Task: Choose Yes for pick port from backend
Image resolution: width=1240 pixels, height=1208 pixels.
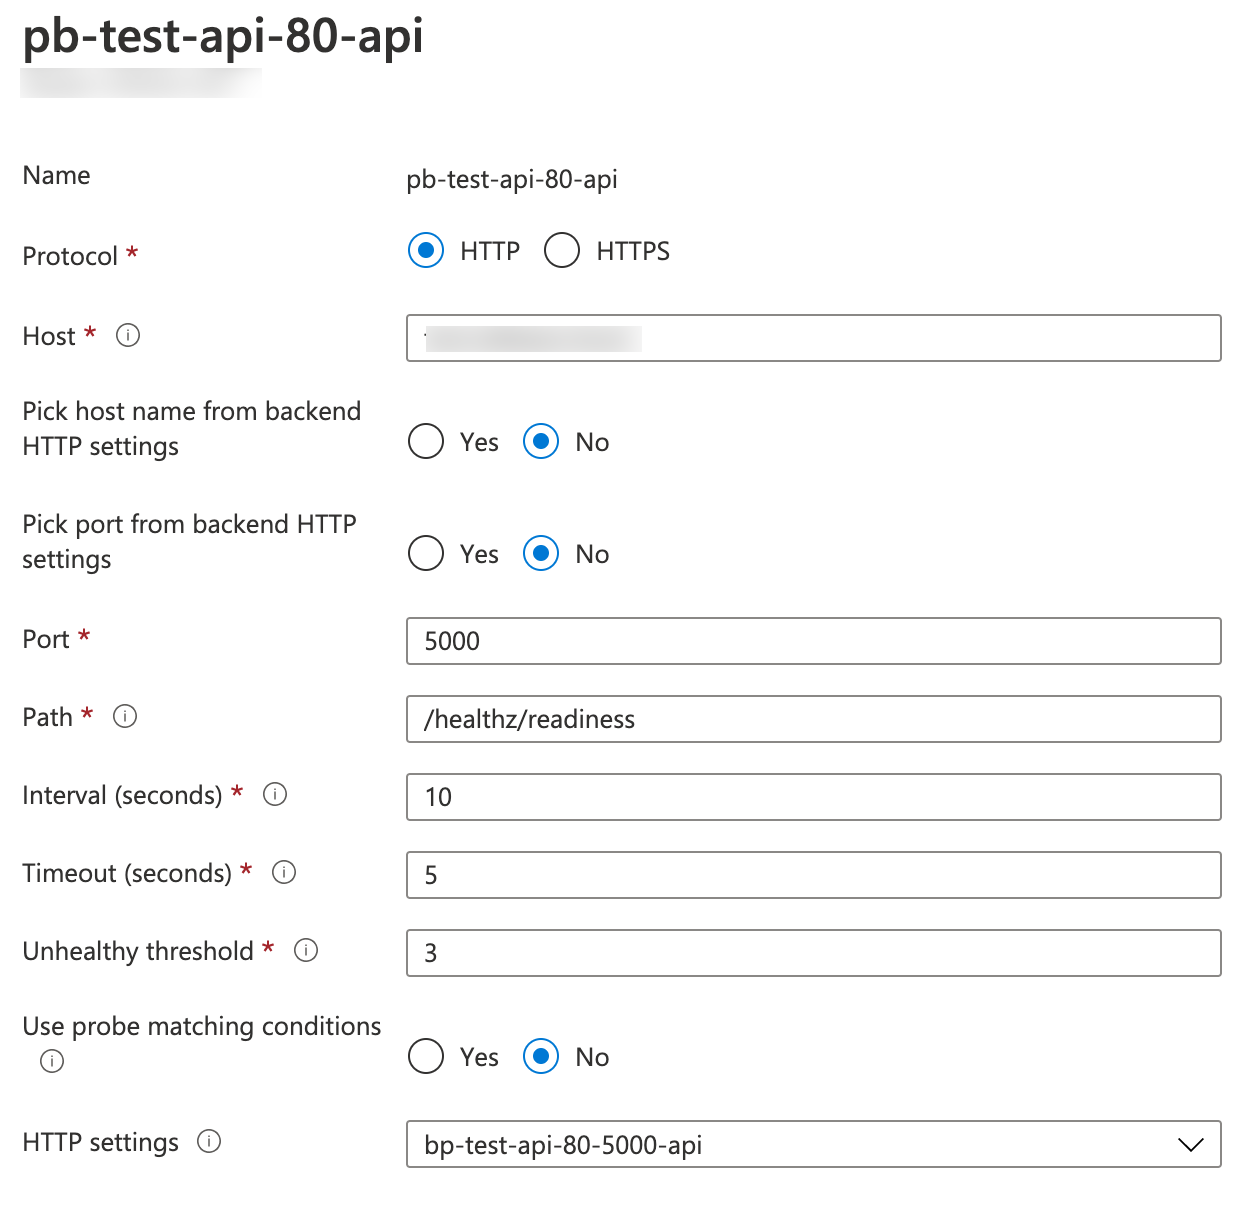Action: pyautogui.click(x=426, y=553)
